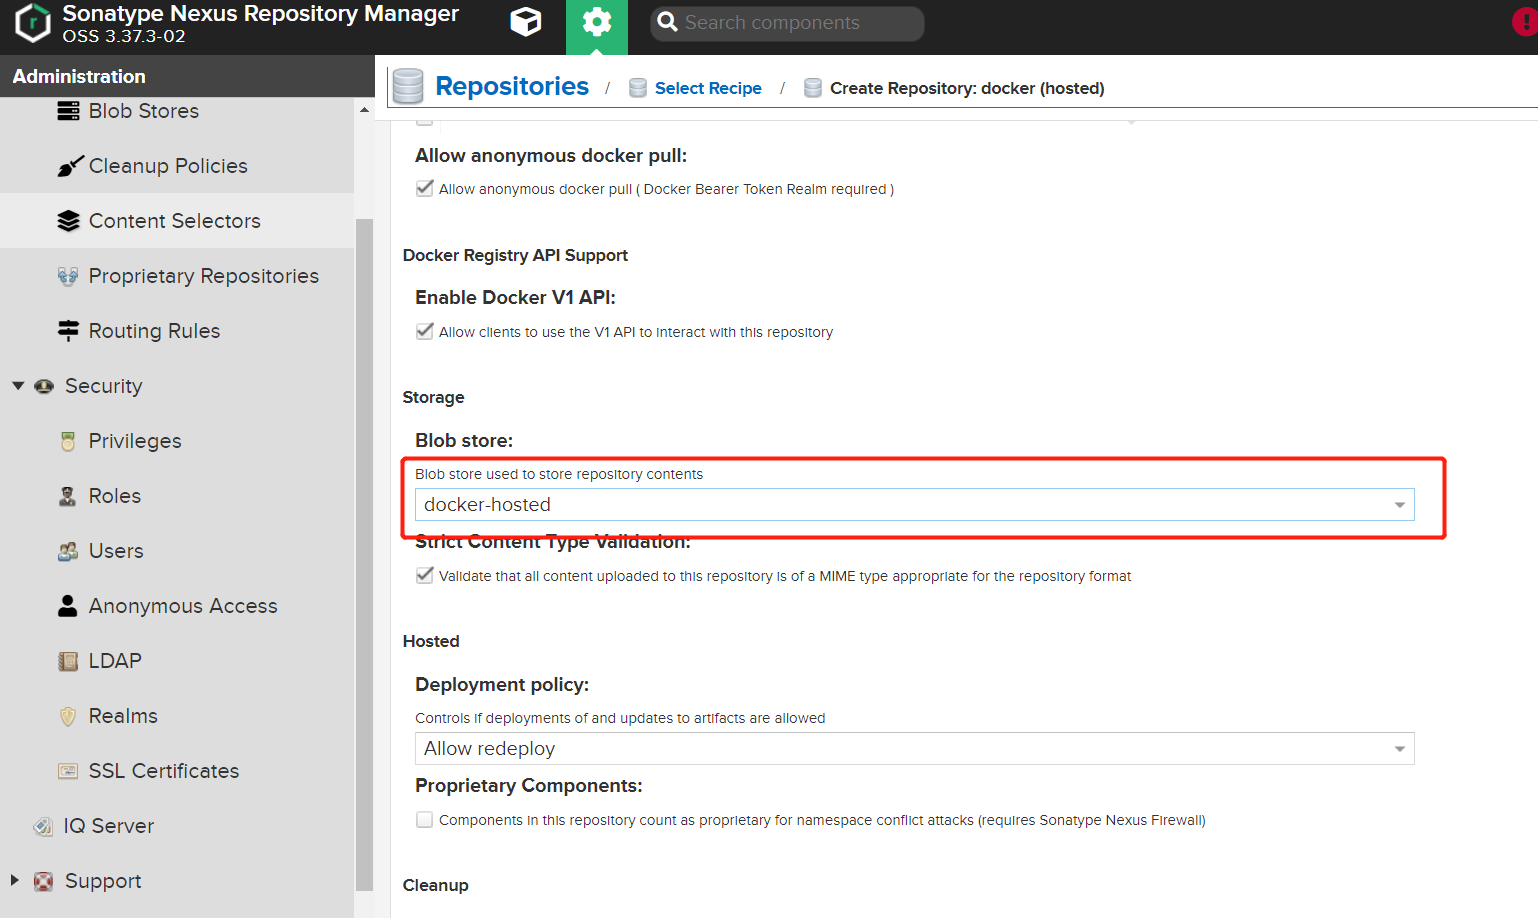Image resolution: width=1538 pixels, height=918 pixels.
Task: Click the Realms shield icon
Action: pos(68,716)
